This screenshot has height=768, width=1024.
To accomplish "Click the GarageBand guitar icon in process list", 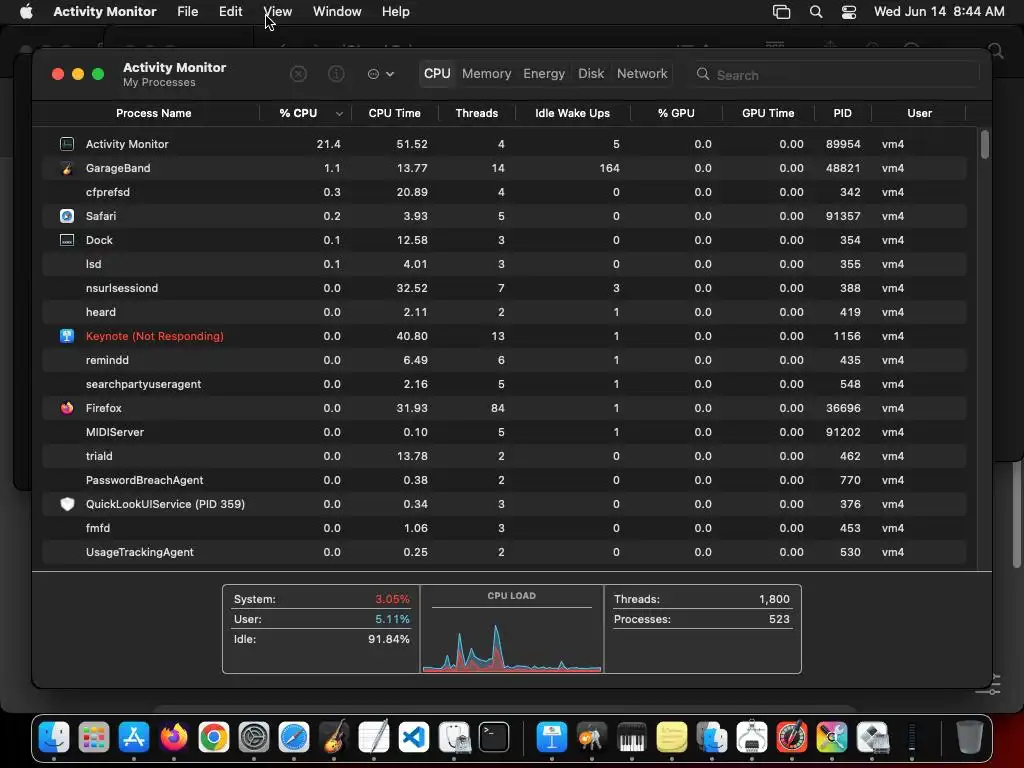I will click(67, 168).
